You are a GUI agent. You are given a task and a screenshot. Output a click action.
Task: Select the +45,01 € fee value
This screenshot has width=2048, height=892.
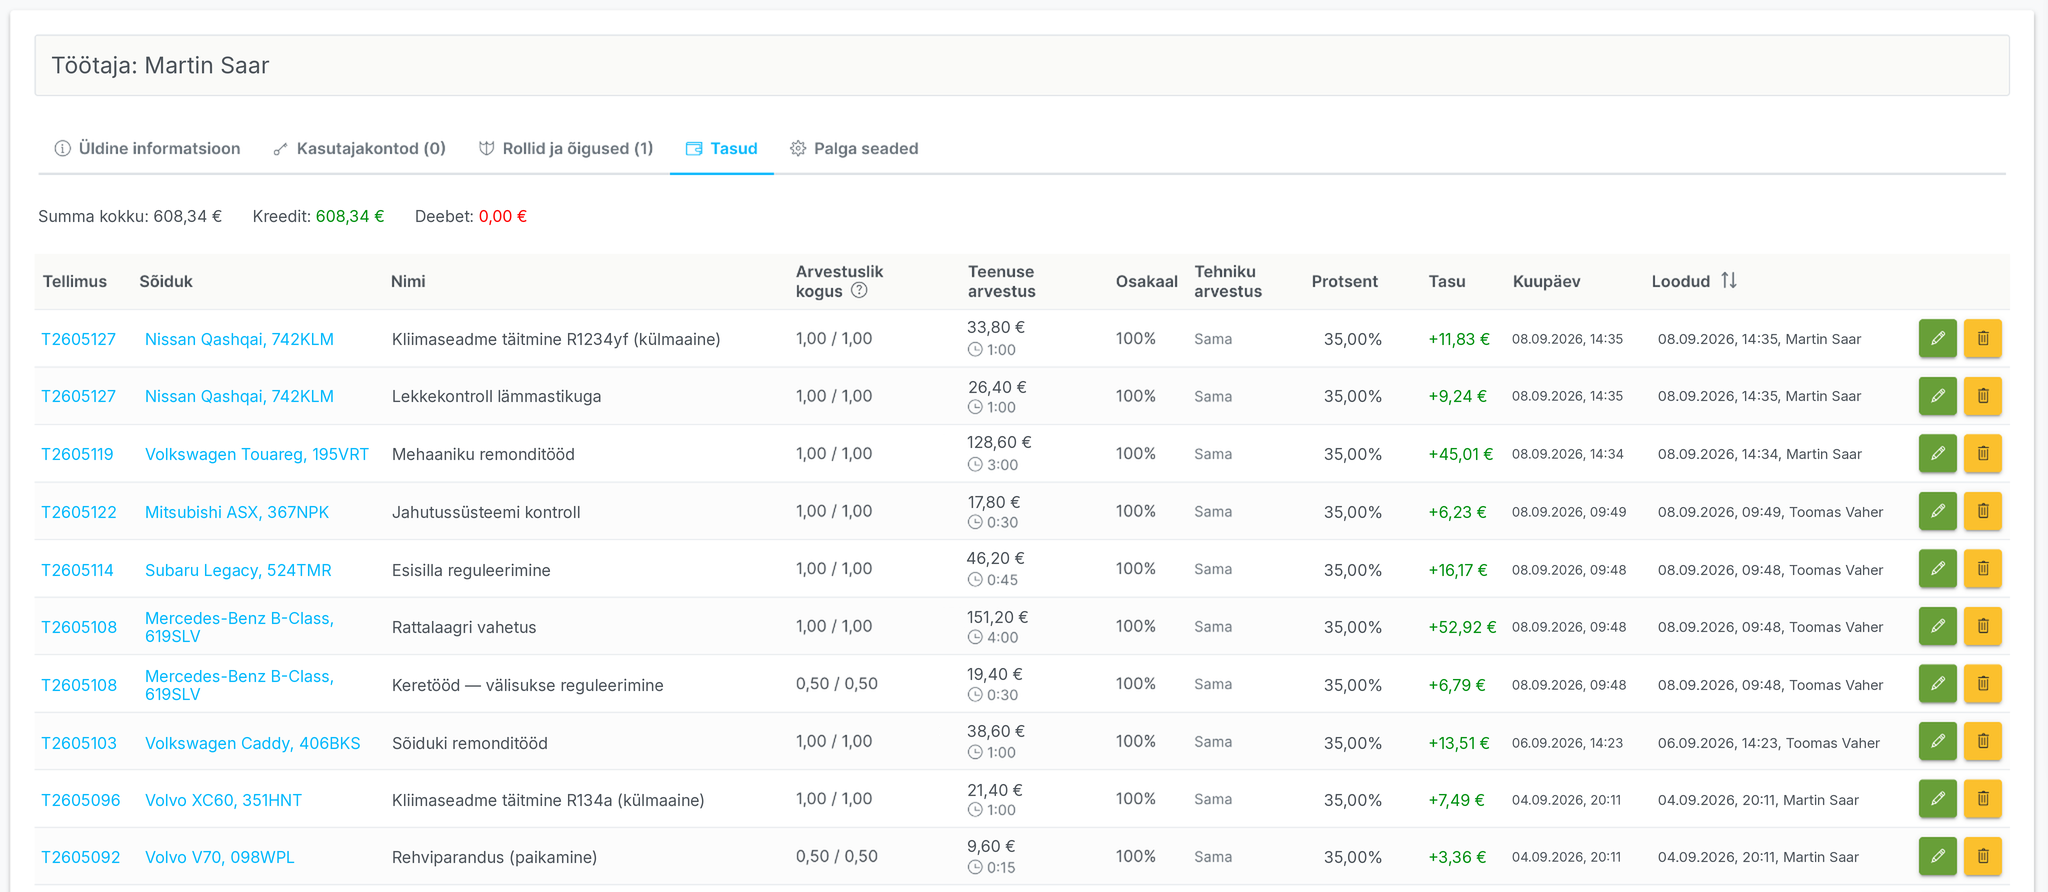click(1461, 454)
